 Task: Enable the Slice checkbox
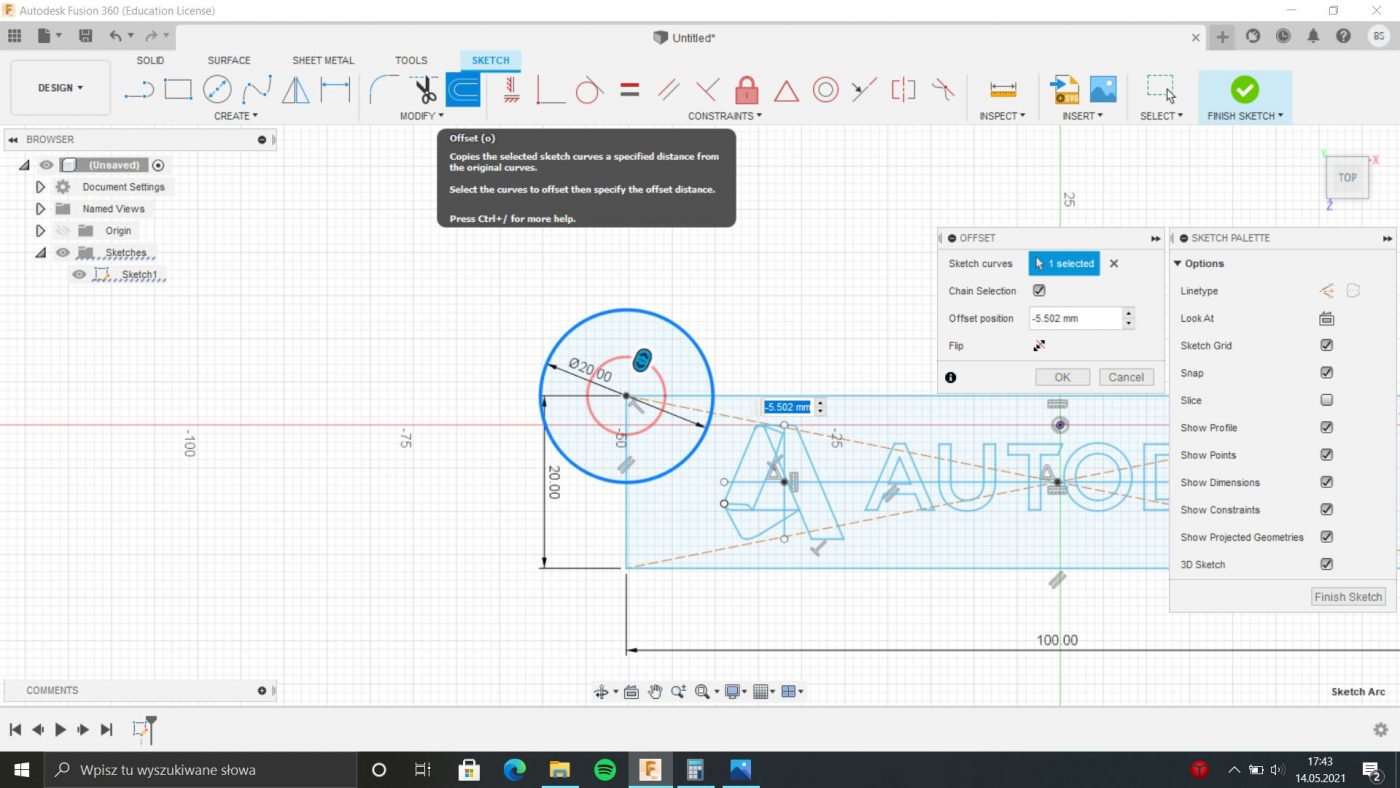1326,400
